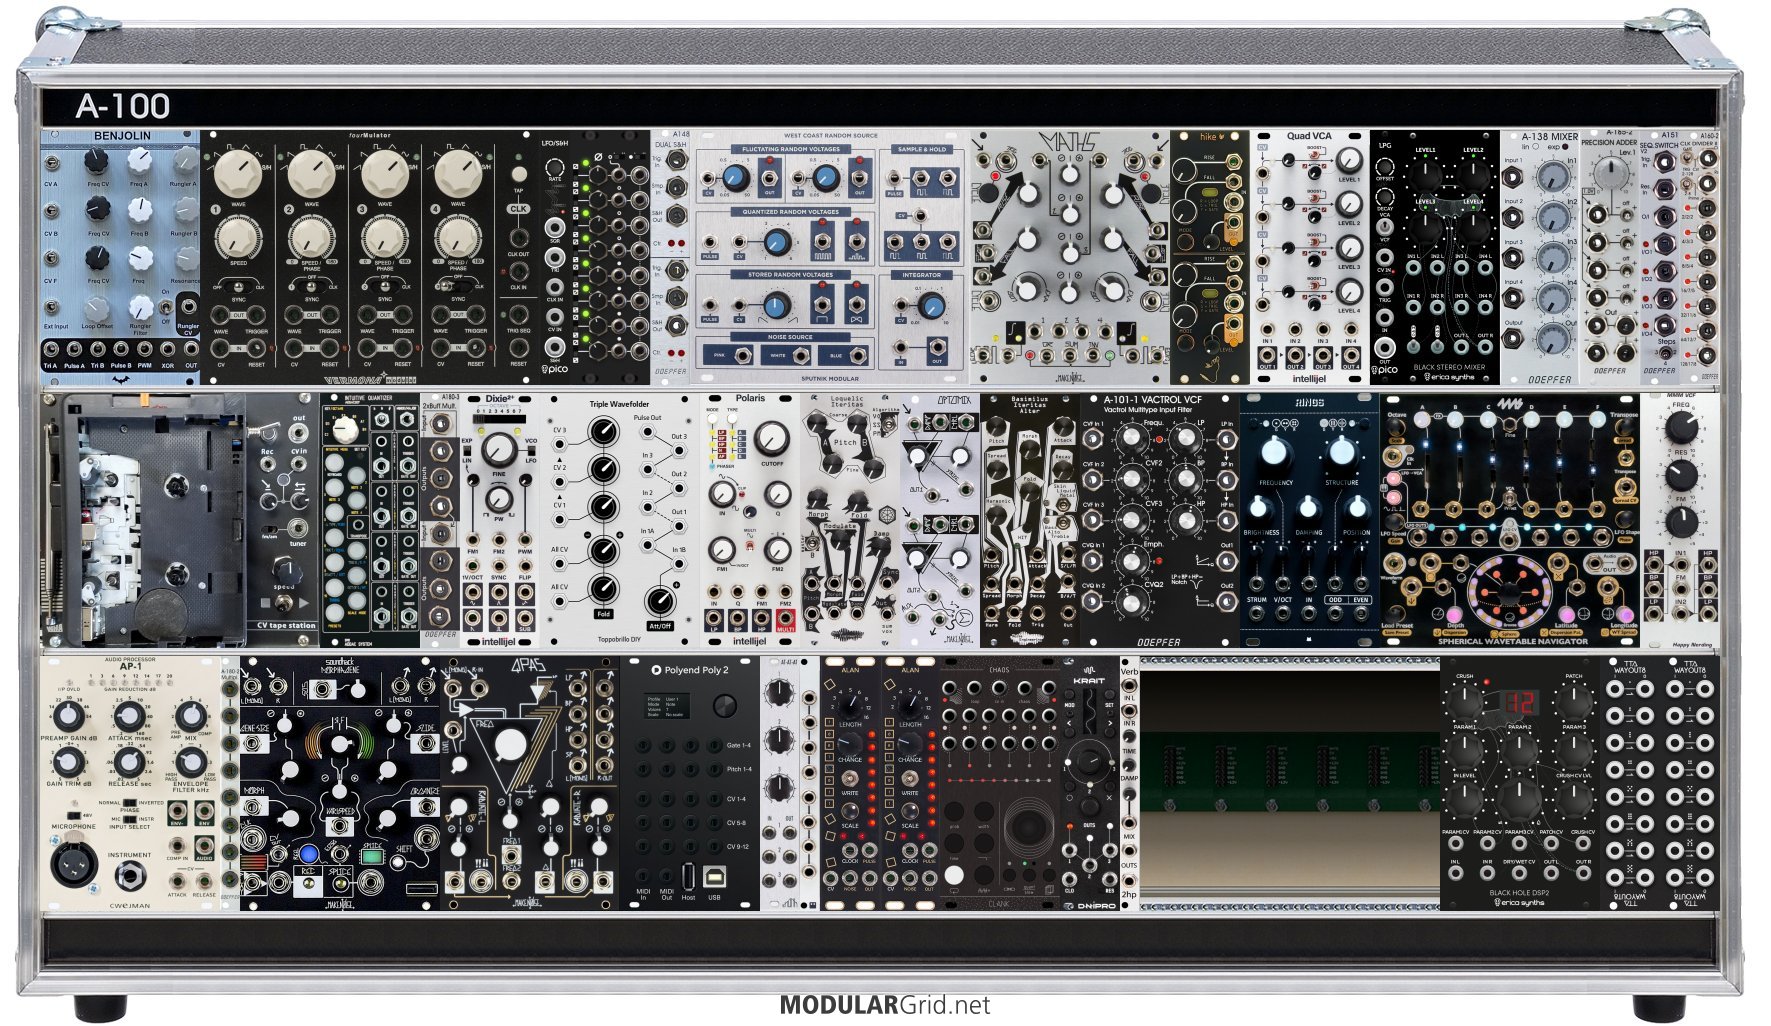Click the KRAIT module title

point(1089,681)
